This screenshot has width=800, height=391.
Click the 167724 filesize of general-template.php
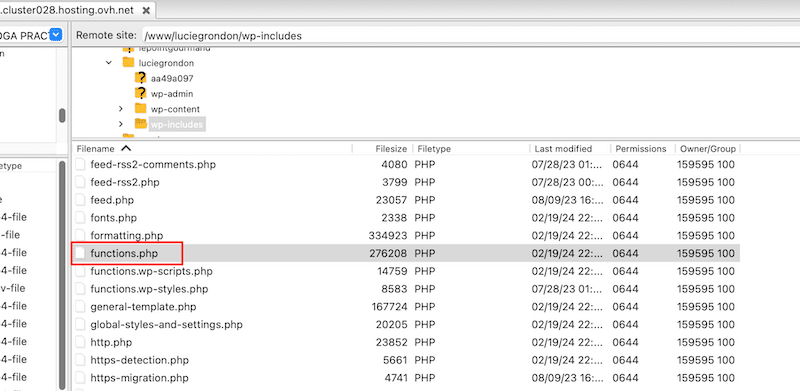pyautogui.click(x=390, y=307)
